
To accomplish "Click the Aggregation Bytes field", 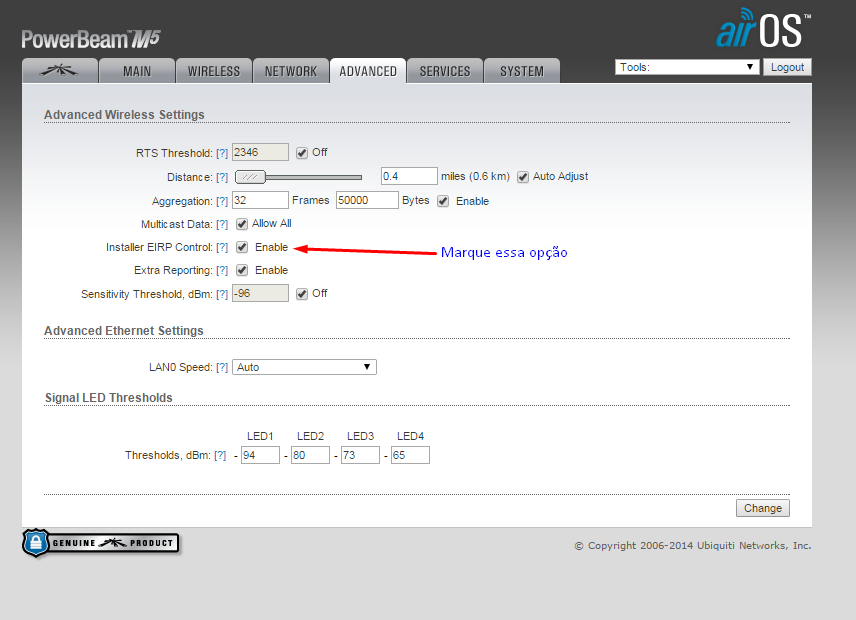I will click(x=367, y=200).
